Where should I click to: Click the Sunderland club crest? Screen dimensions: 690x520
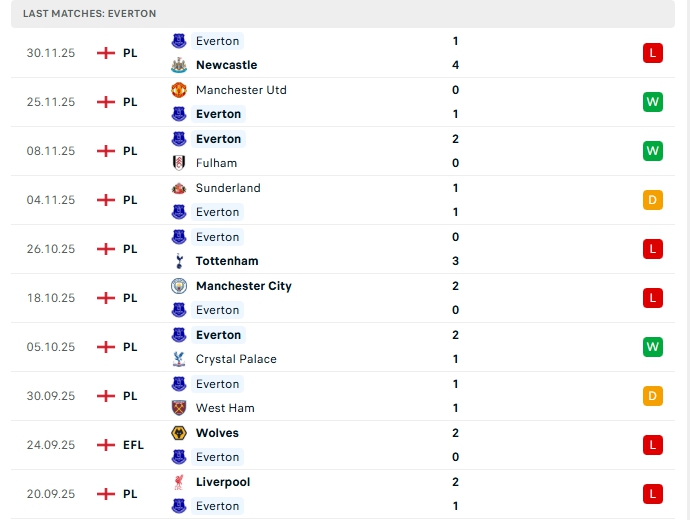pos(179,188)
